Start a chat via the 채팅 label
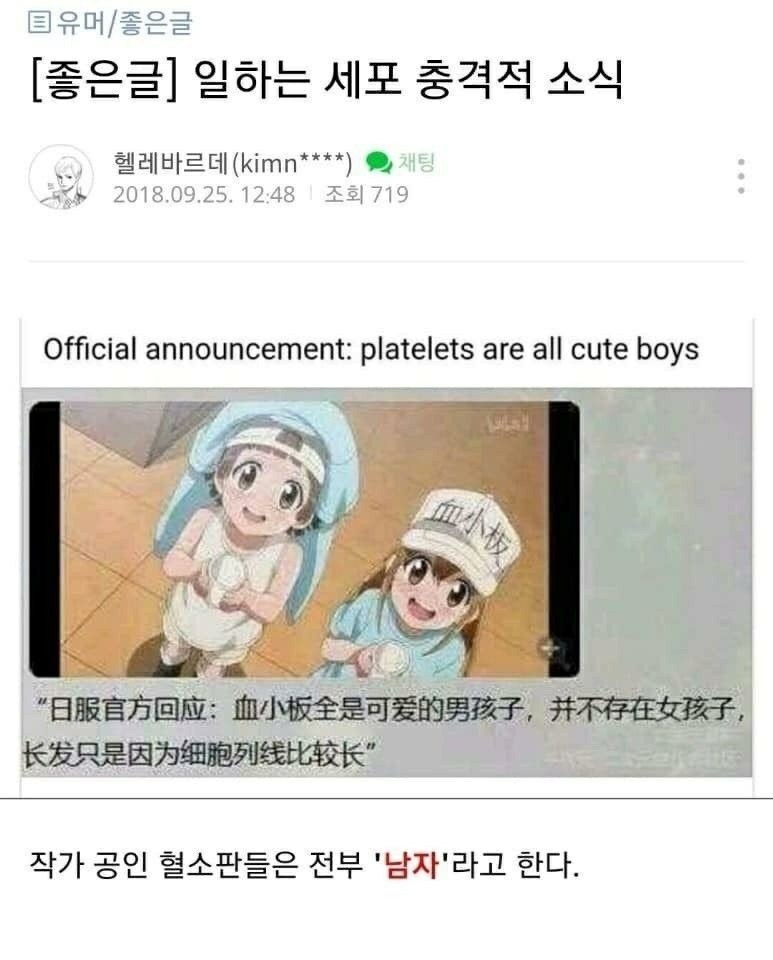This screenshot has width=773, height=960. (417, 162)
